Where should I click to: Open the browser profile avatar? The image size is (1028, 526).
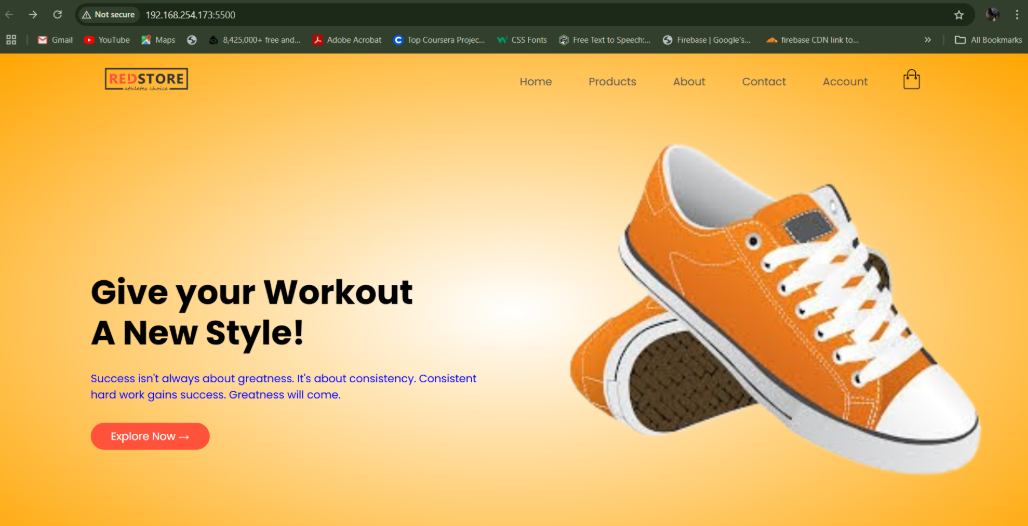click(x=992, y=15)
